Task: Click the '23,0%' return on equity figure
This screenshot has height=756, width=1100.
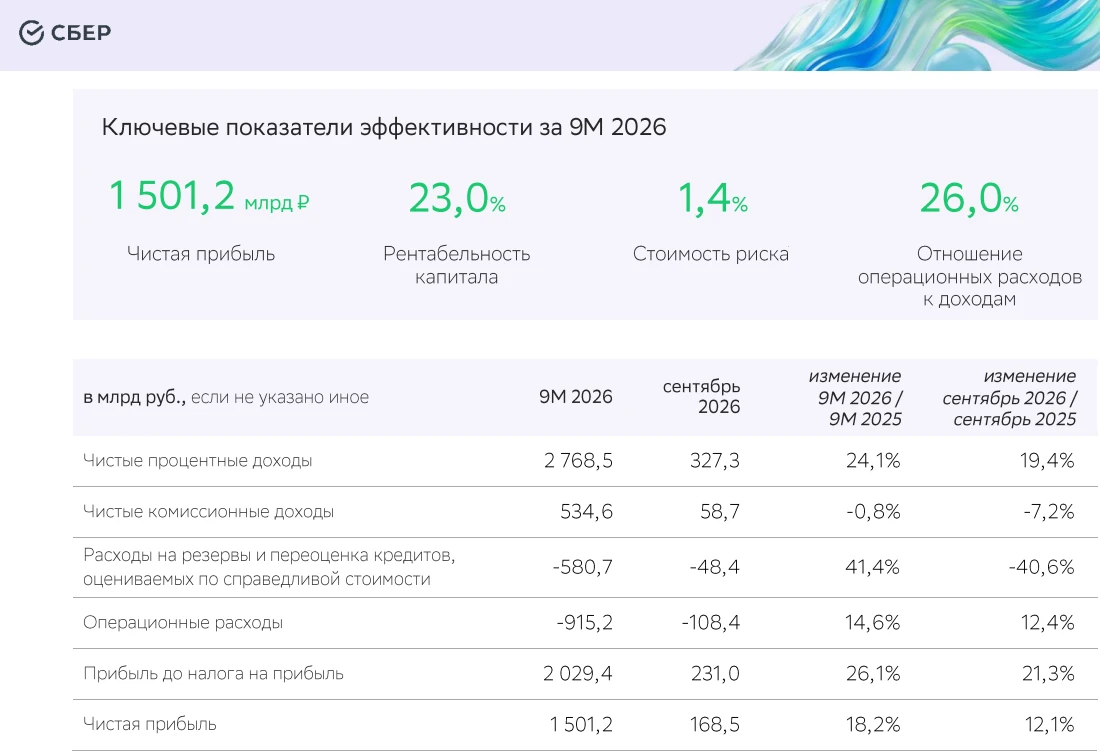Action: click(x=457, y=198)
